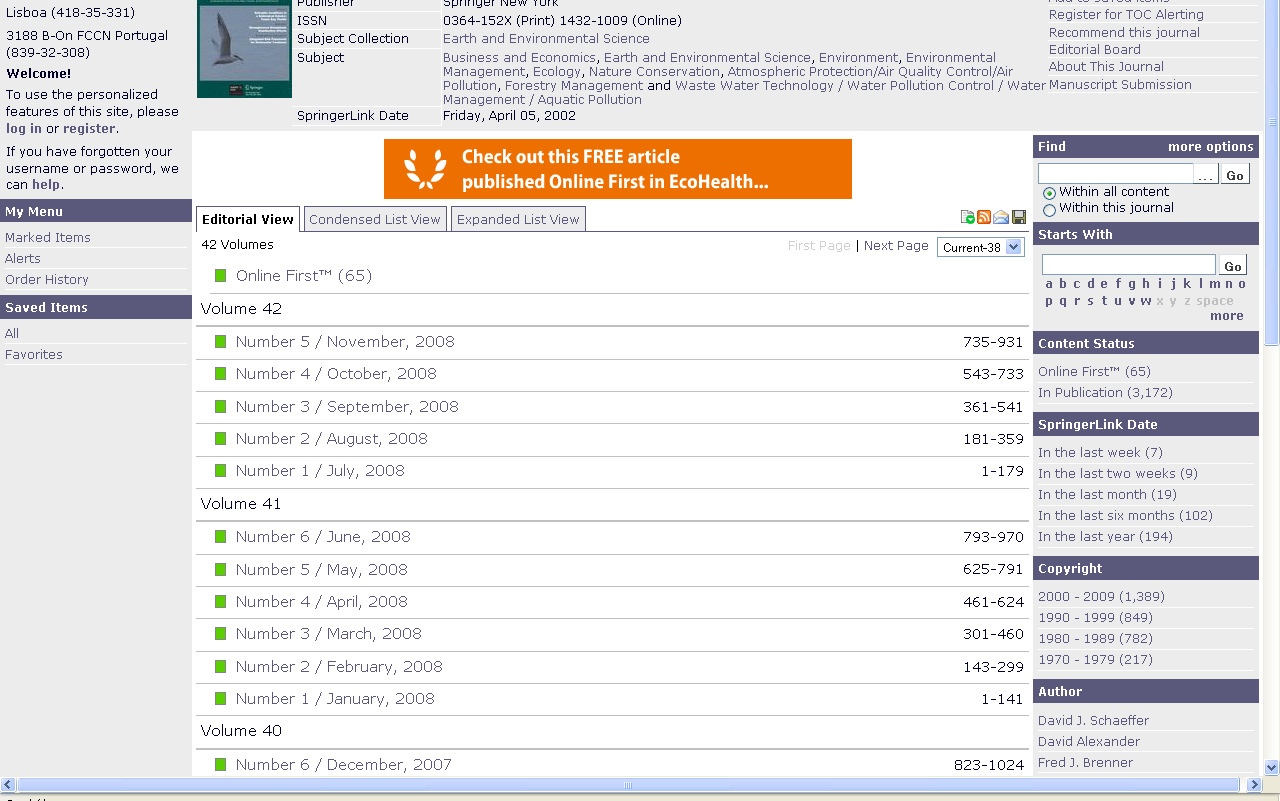Click the horizontal scrollbar right arrow

coord(1255,785)
